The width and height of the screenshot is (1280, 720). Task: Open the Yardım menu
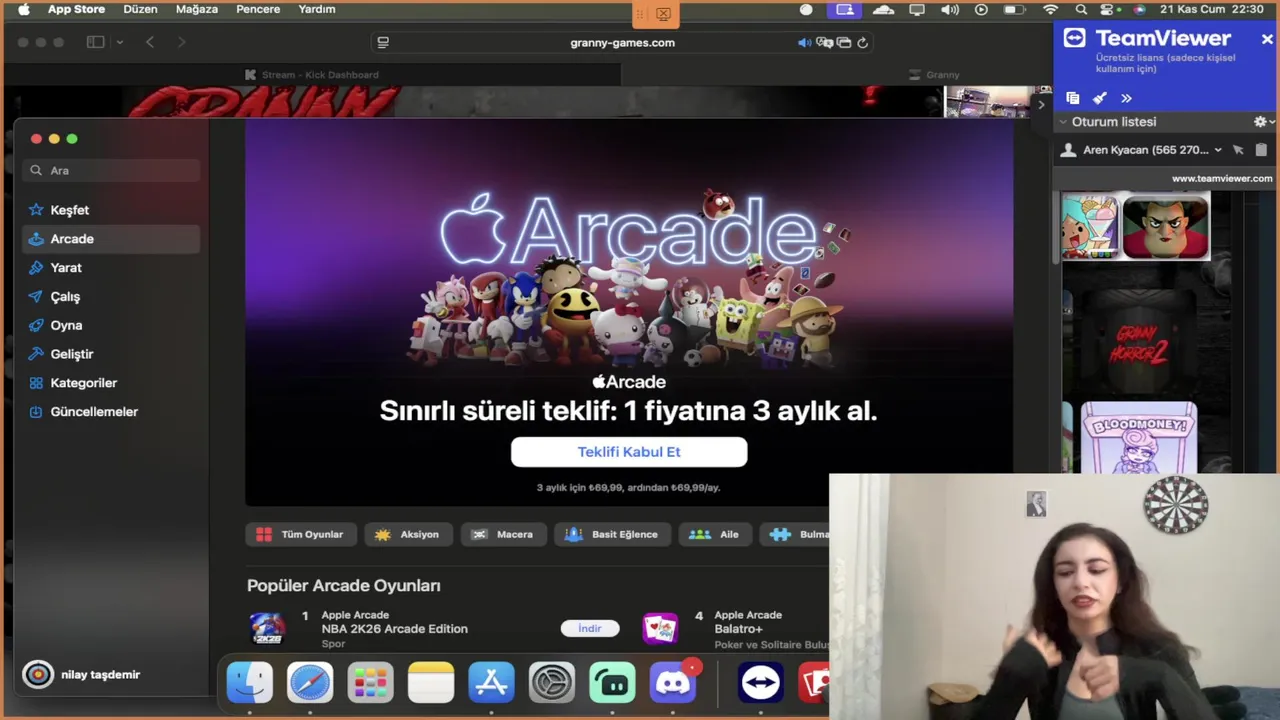317,9
